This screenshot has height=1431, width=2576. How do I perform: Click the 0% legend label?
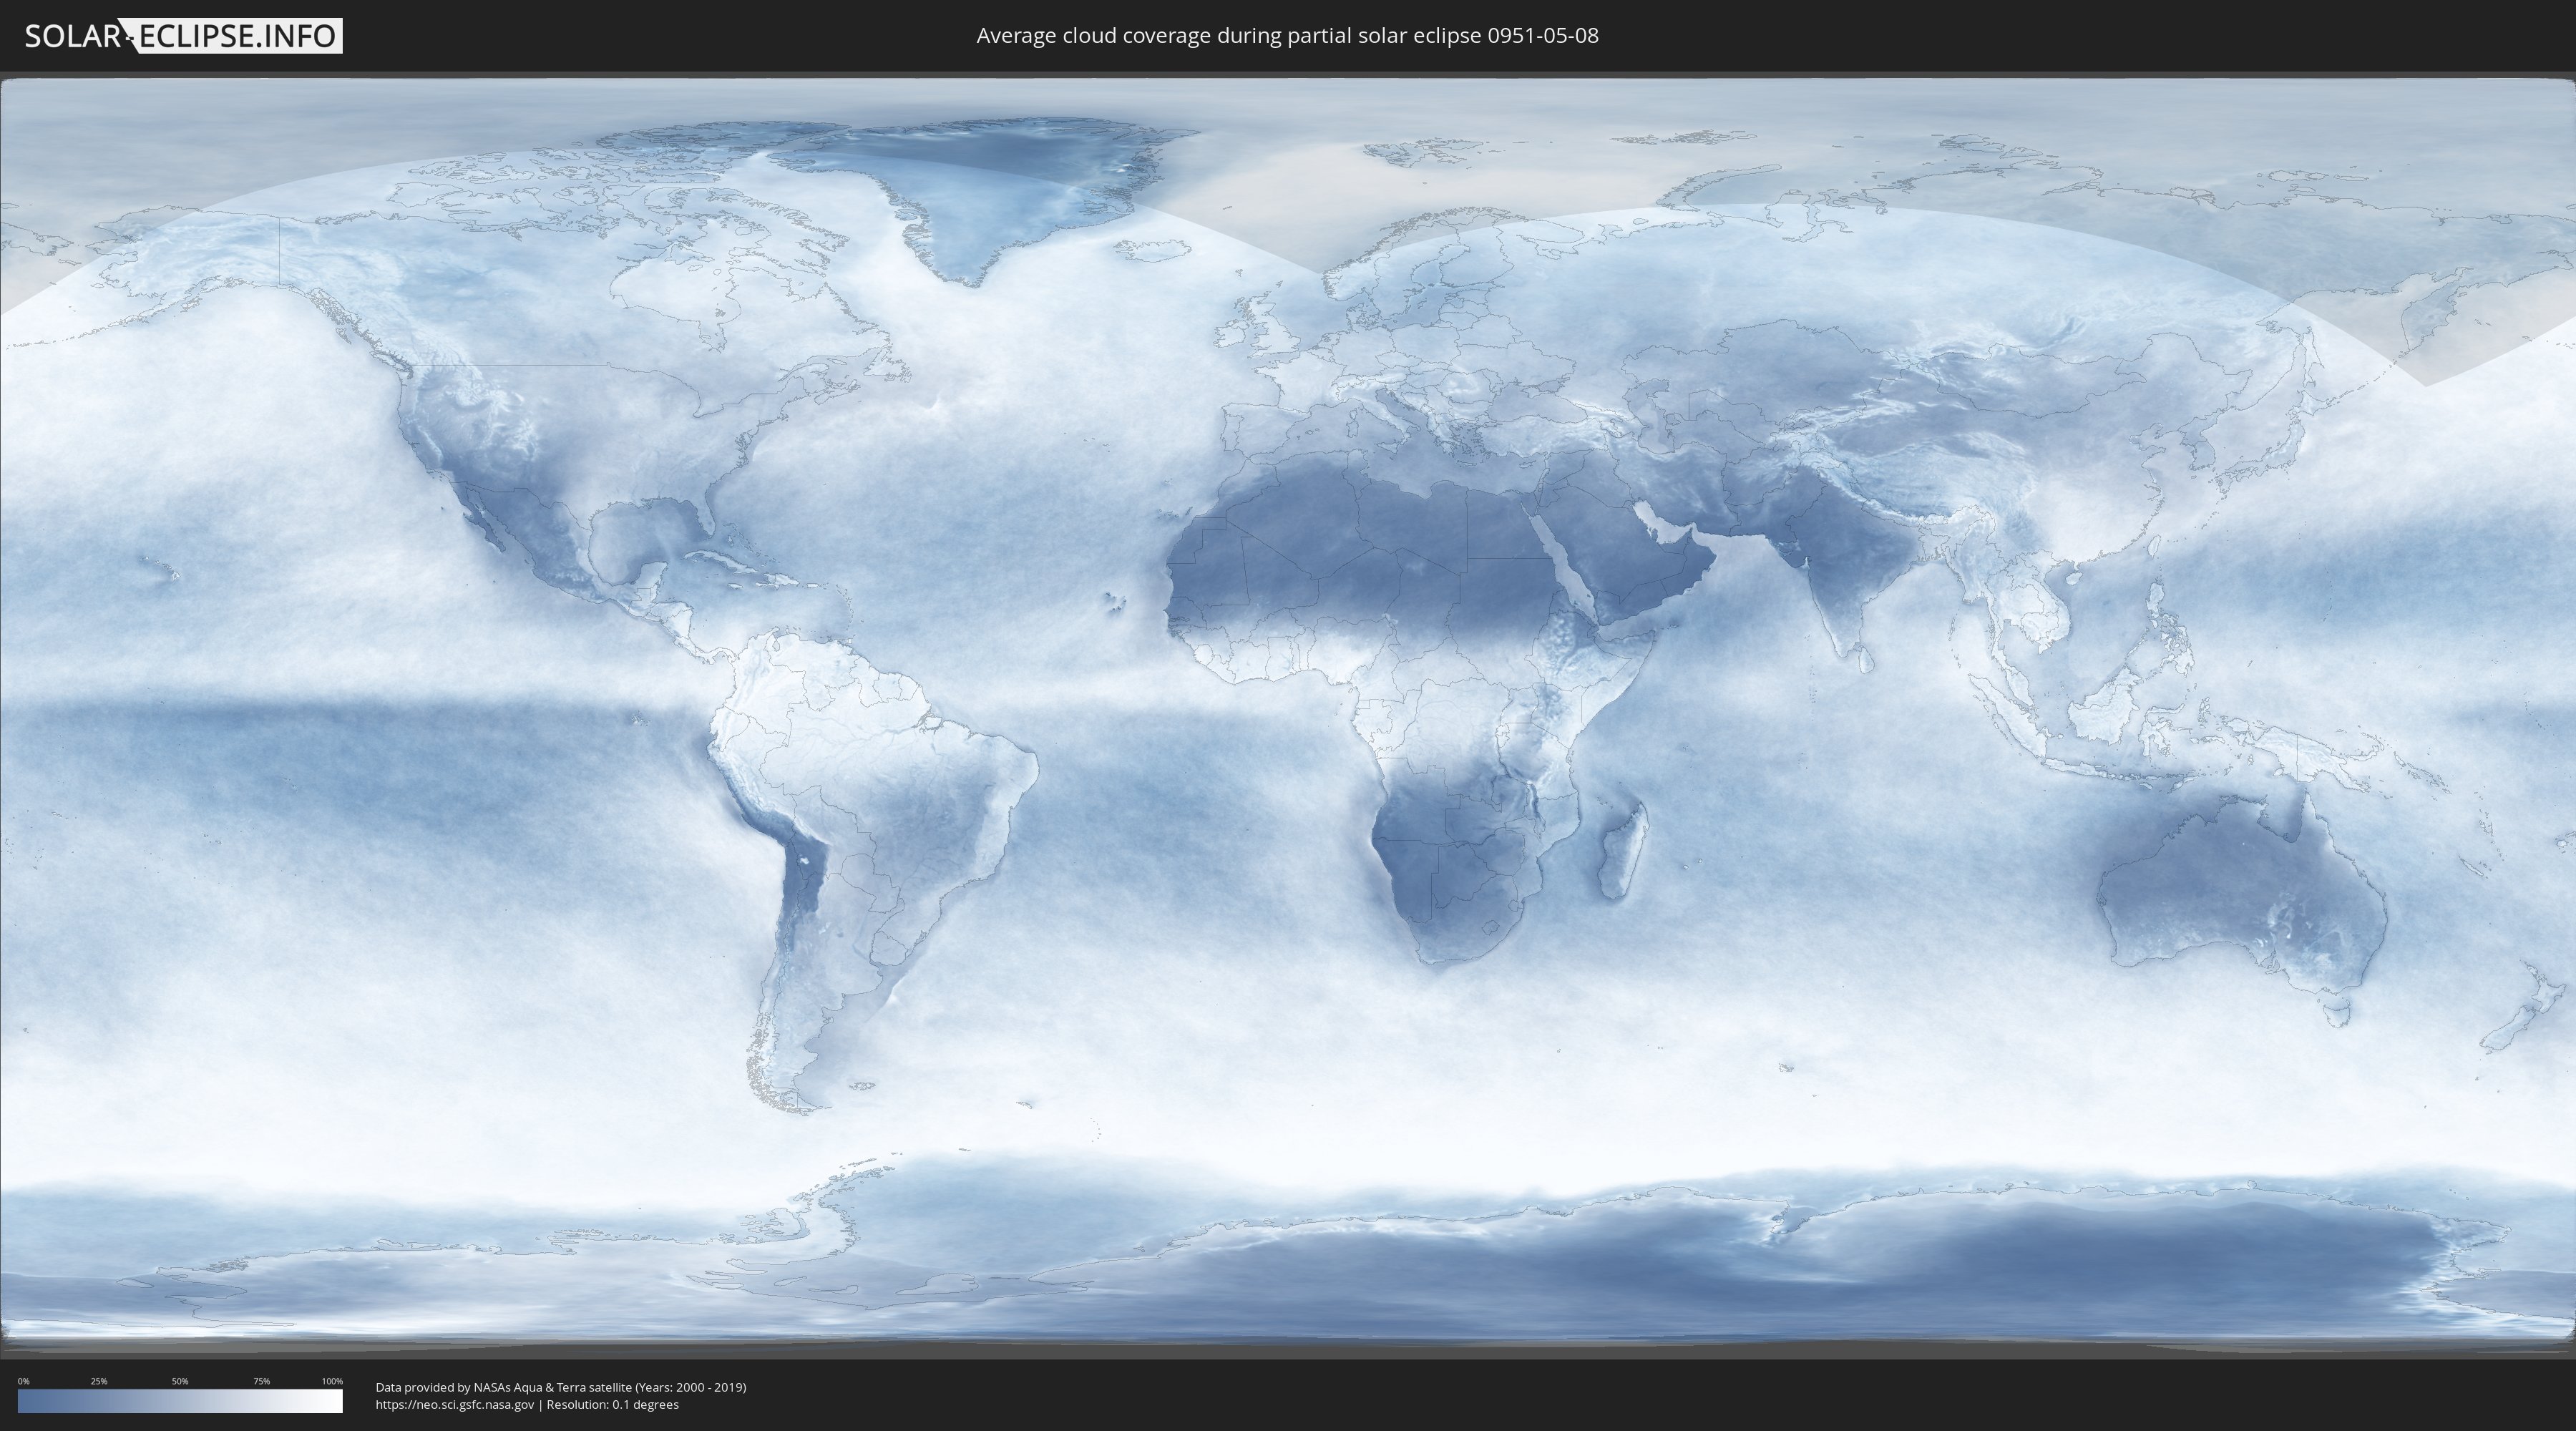point(23,1381)
